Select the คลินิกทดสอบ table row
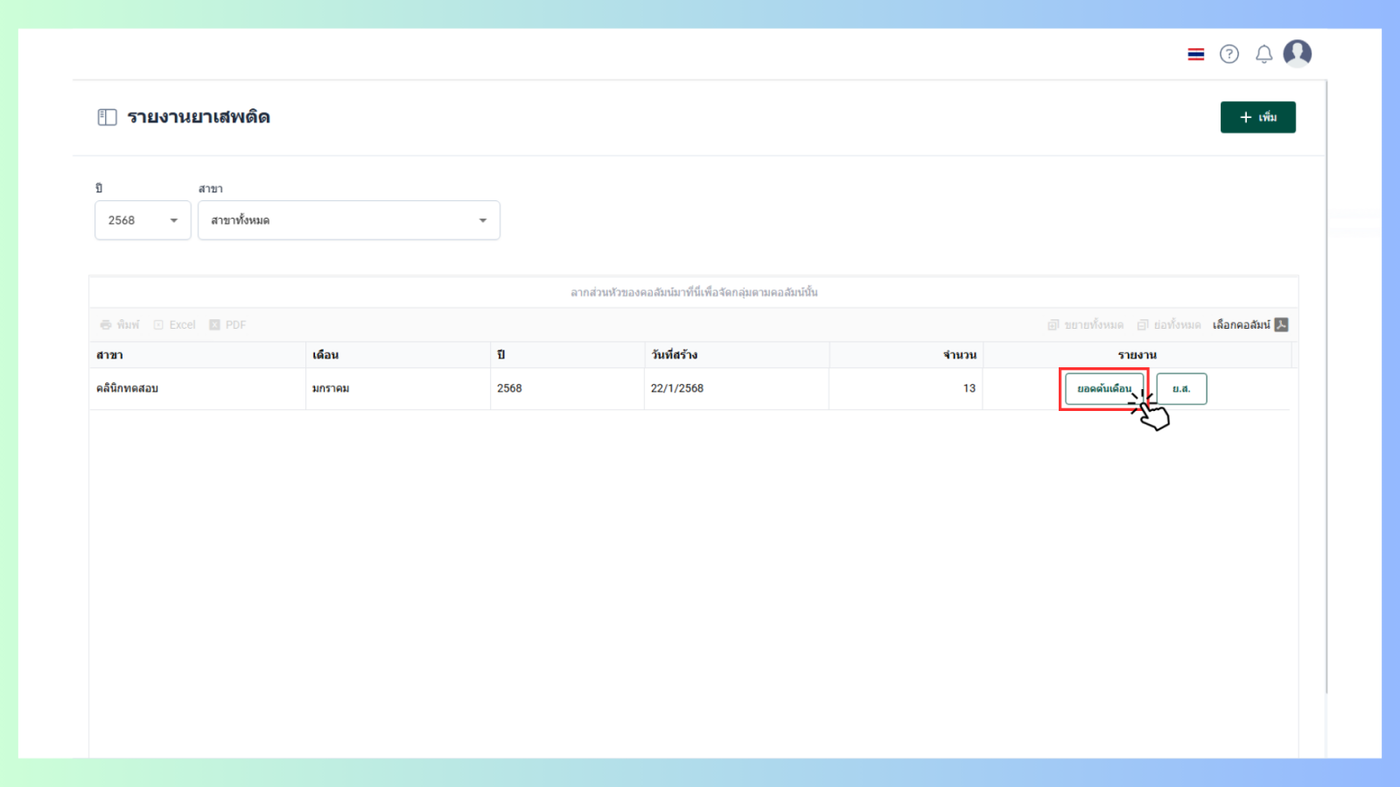The image size is (1400, 787). pos(690,388)
